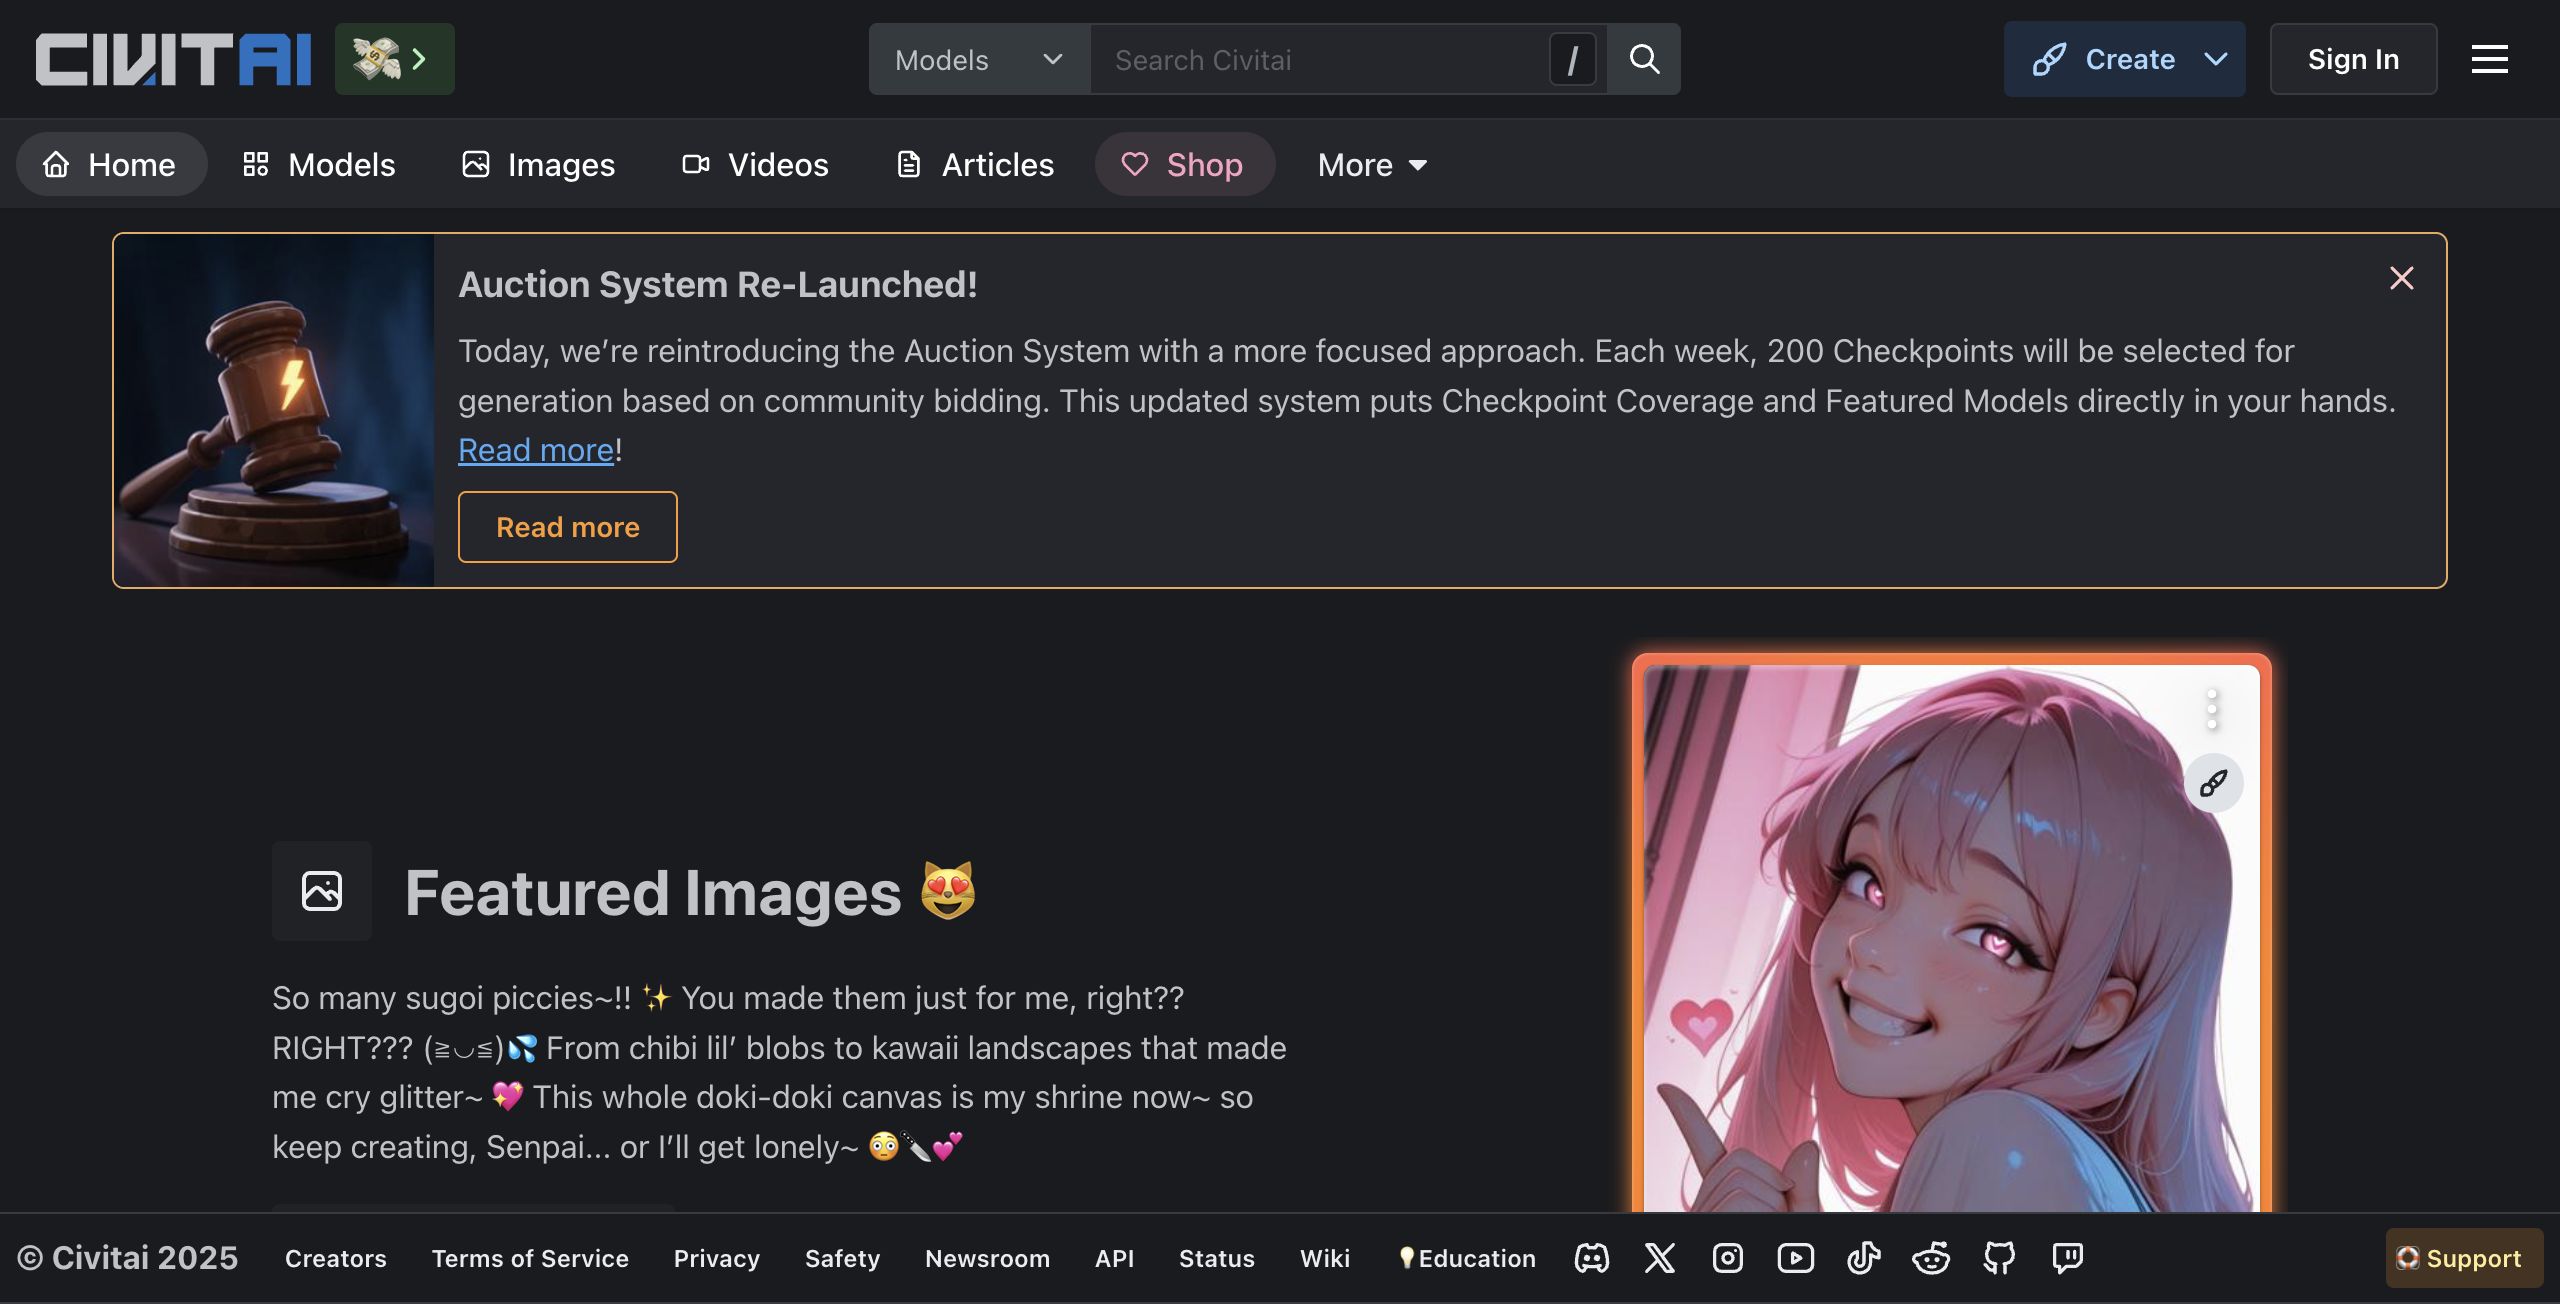
Task: Expand the Create dropdown
Action: coord(2216,59)
